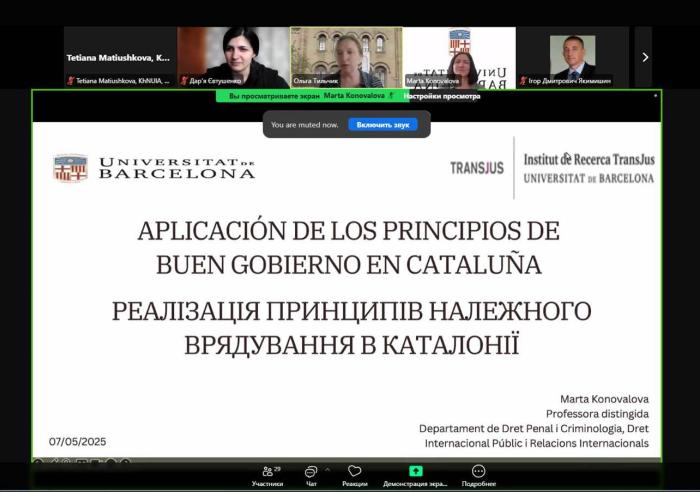Click muted mic icon on Tetiana's tile

71,81
